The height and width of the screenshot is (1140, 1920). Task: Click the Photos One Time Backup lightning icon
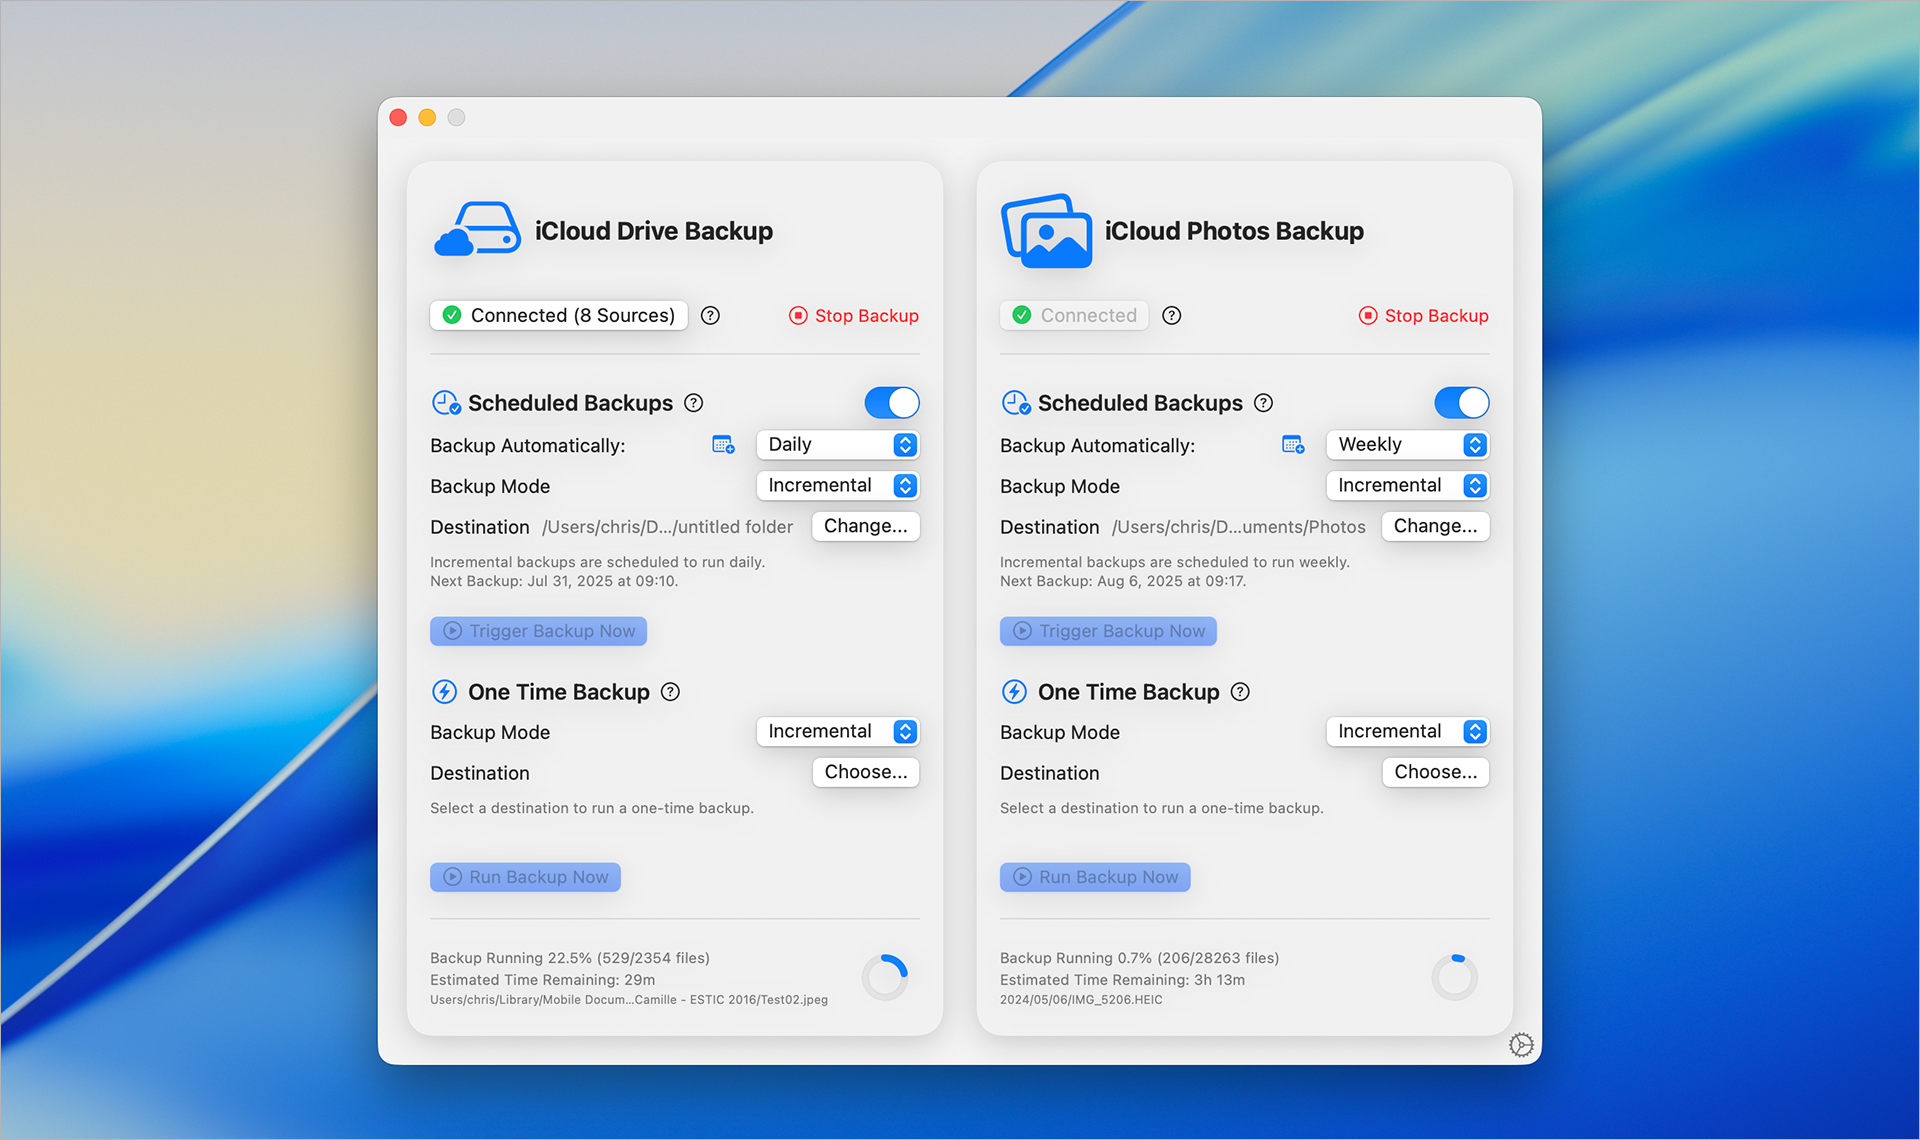1014,691
